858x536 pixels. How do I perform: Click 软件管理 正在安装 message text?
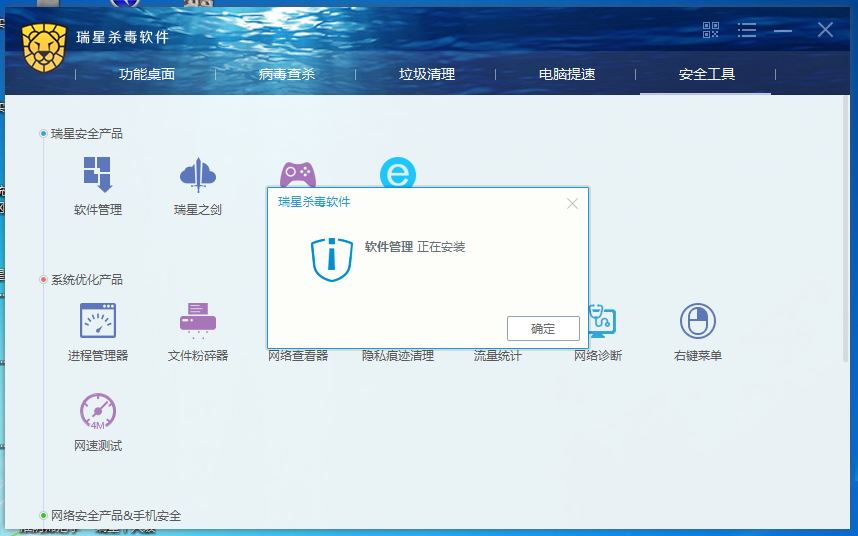(415, 247)
